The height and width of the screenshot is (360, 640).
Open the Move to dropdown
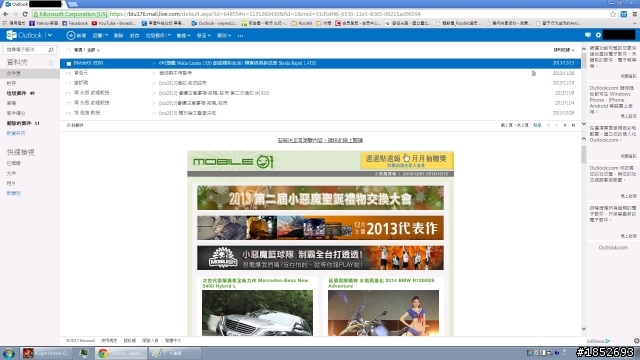click(x=204, y=36)
